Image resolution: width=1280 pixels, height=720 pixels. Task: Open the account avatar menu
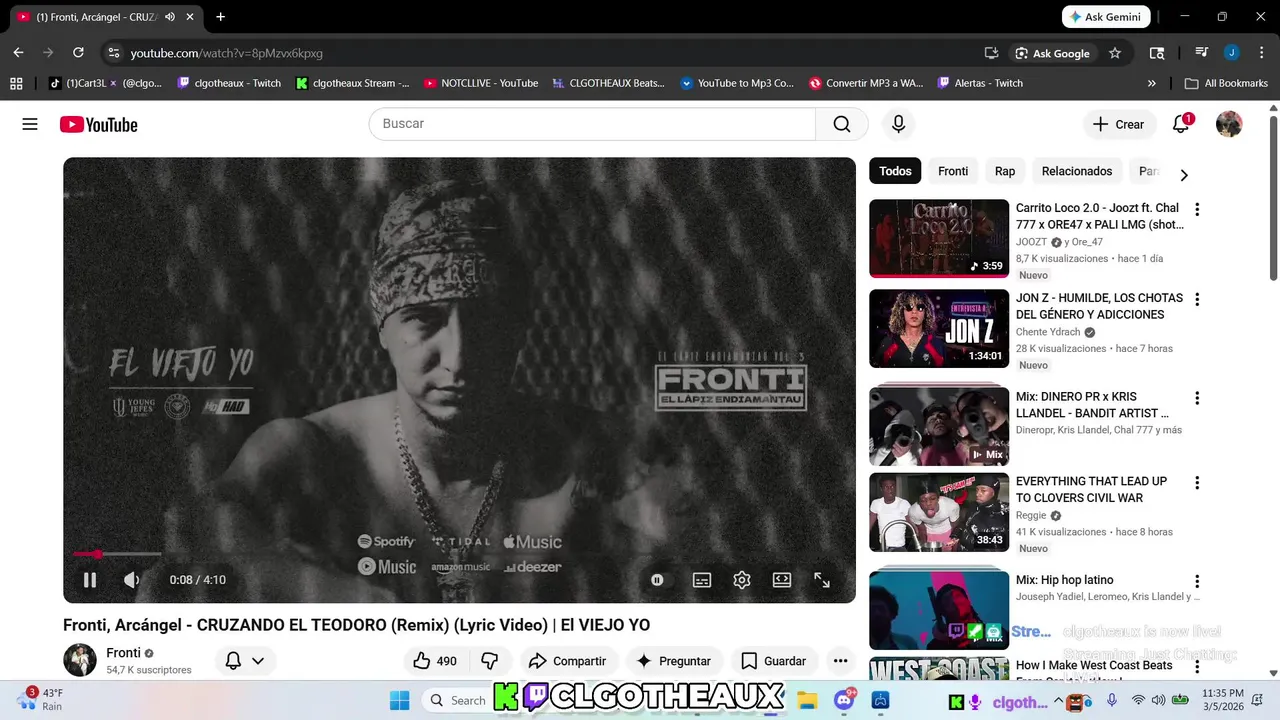(1229, 124)
